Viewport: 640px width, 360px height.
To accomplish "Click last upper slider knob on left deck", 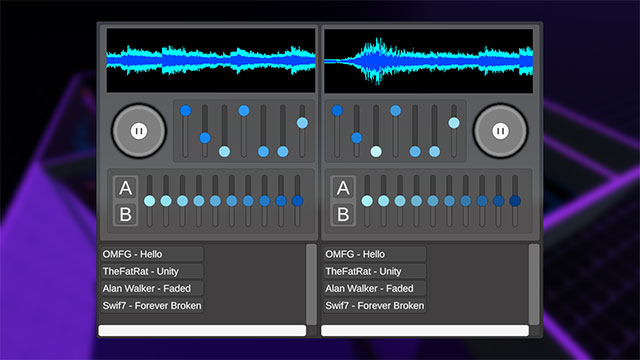I will pos(302,123).
